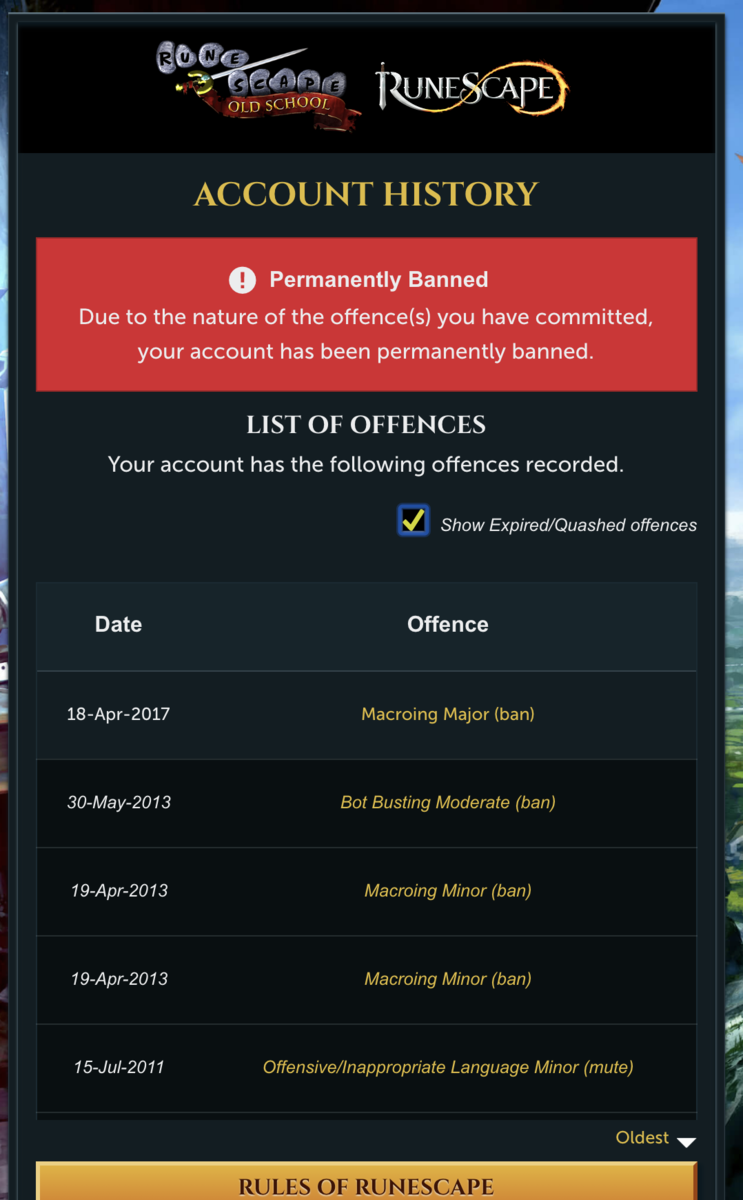The height and width of the screenshot is (1200, 743).
Task: Open the Bot Busting Moderate (ban) offence
Action: point(448,802)
